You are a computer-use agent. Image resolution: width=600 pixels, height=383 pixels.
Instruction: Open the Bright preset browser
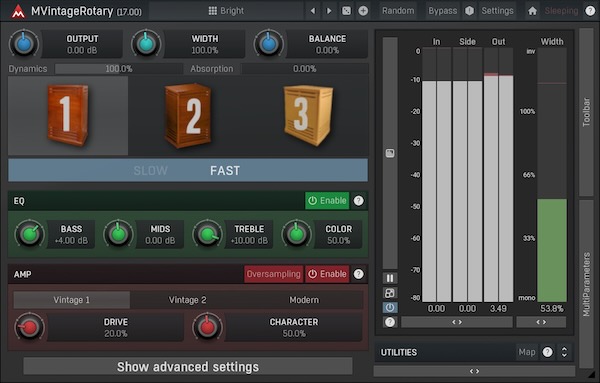(226, 11)
